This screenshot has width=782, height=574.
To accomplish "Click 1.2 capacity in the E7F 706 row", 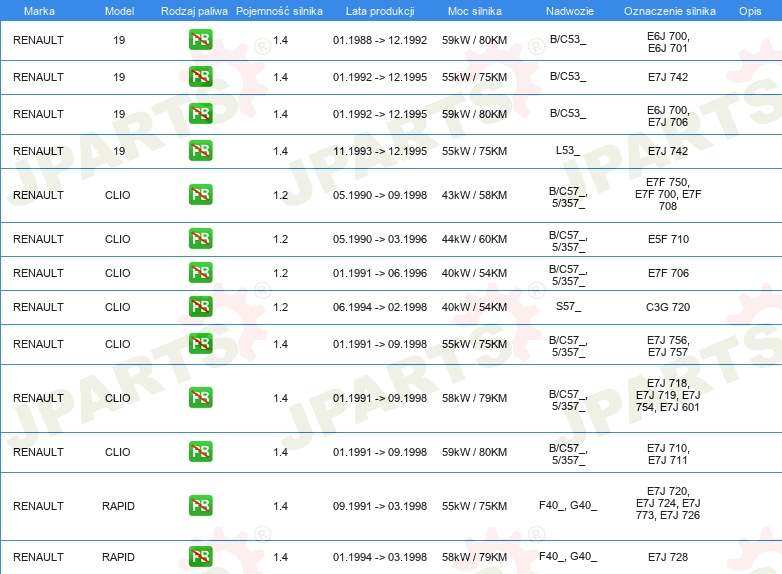I will [x=280, y=273].
